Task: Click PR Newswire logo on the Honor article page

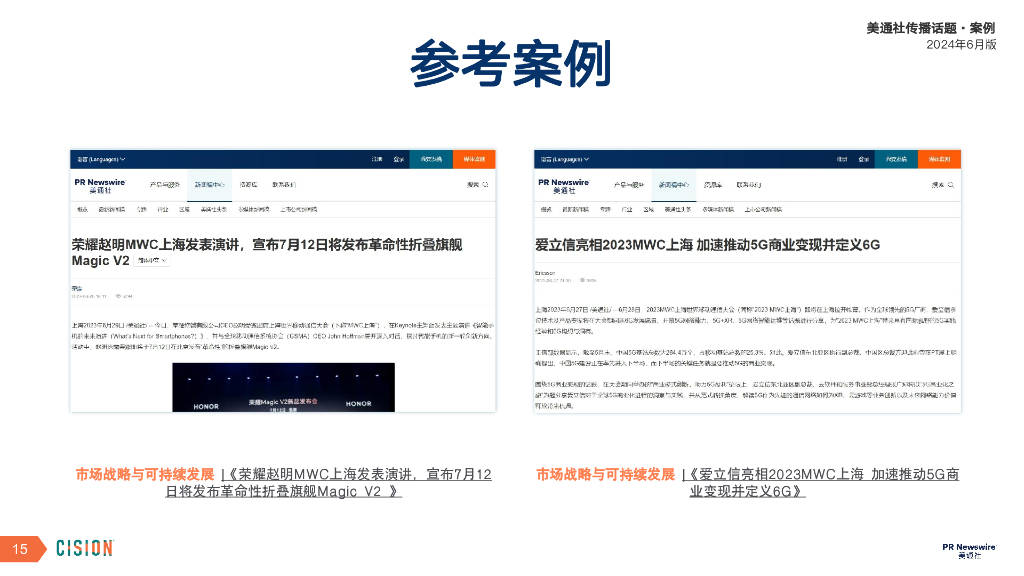Action: pos(100,185)
